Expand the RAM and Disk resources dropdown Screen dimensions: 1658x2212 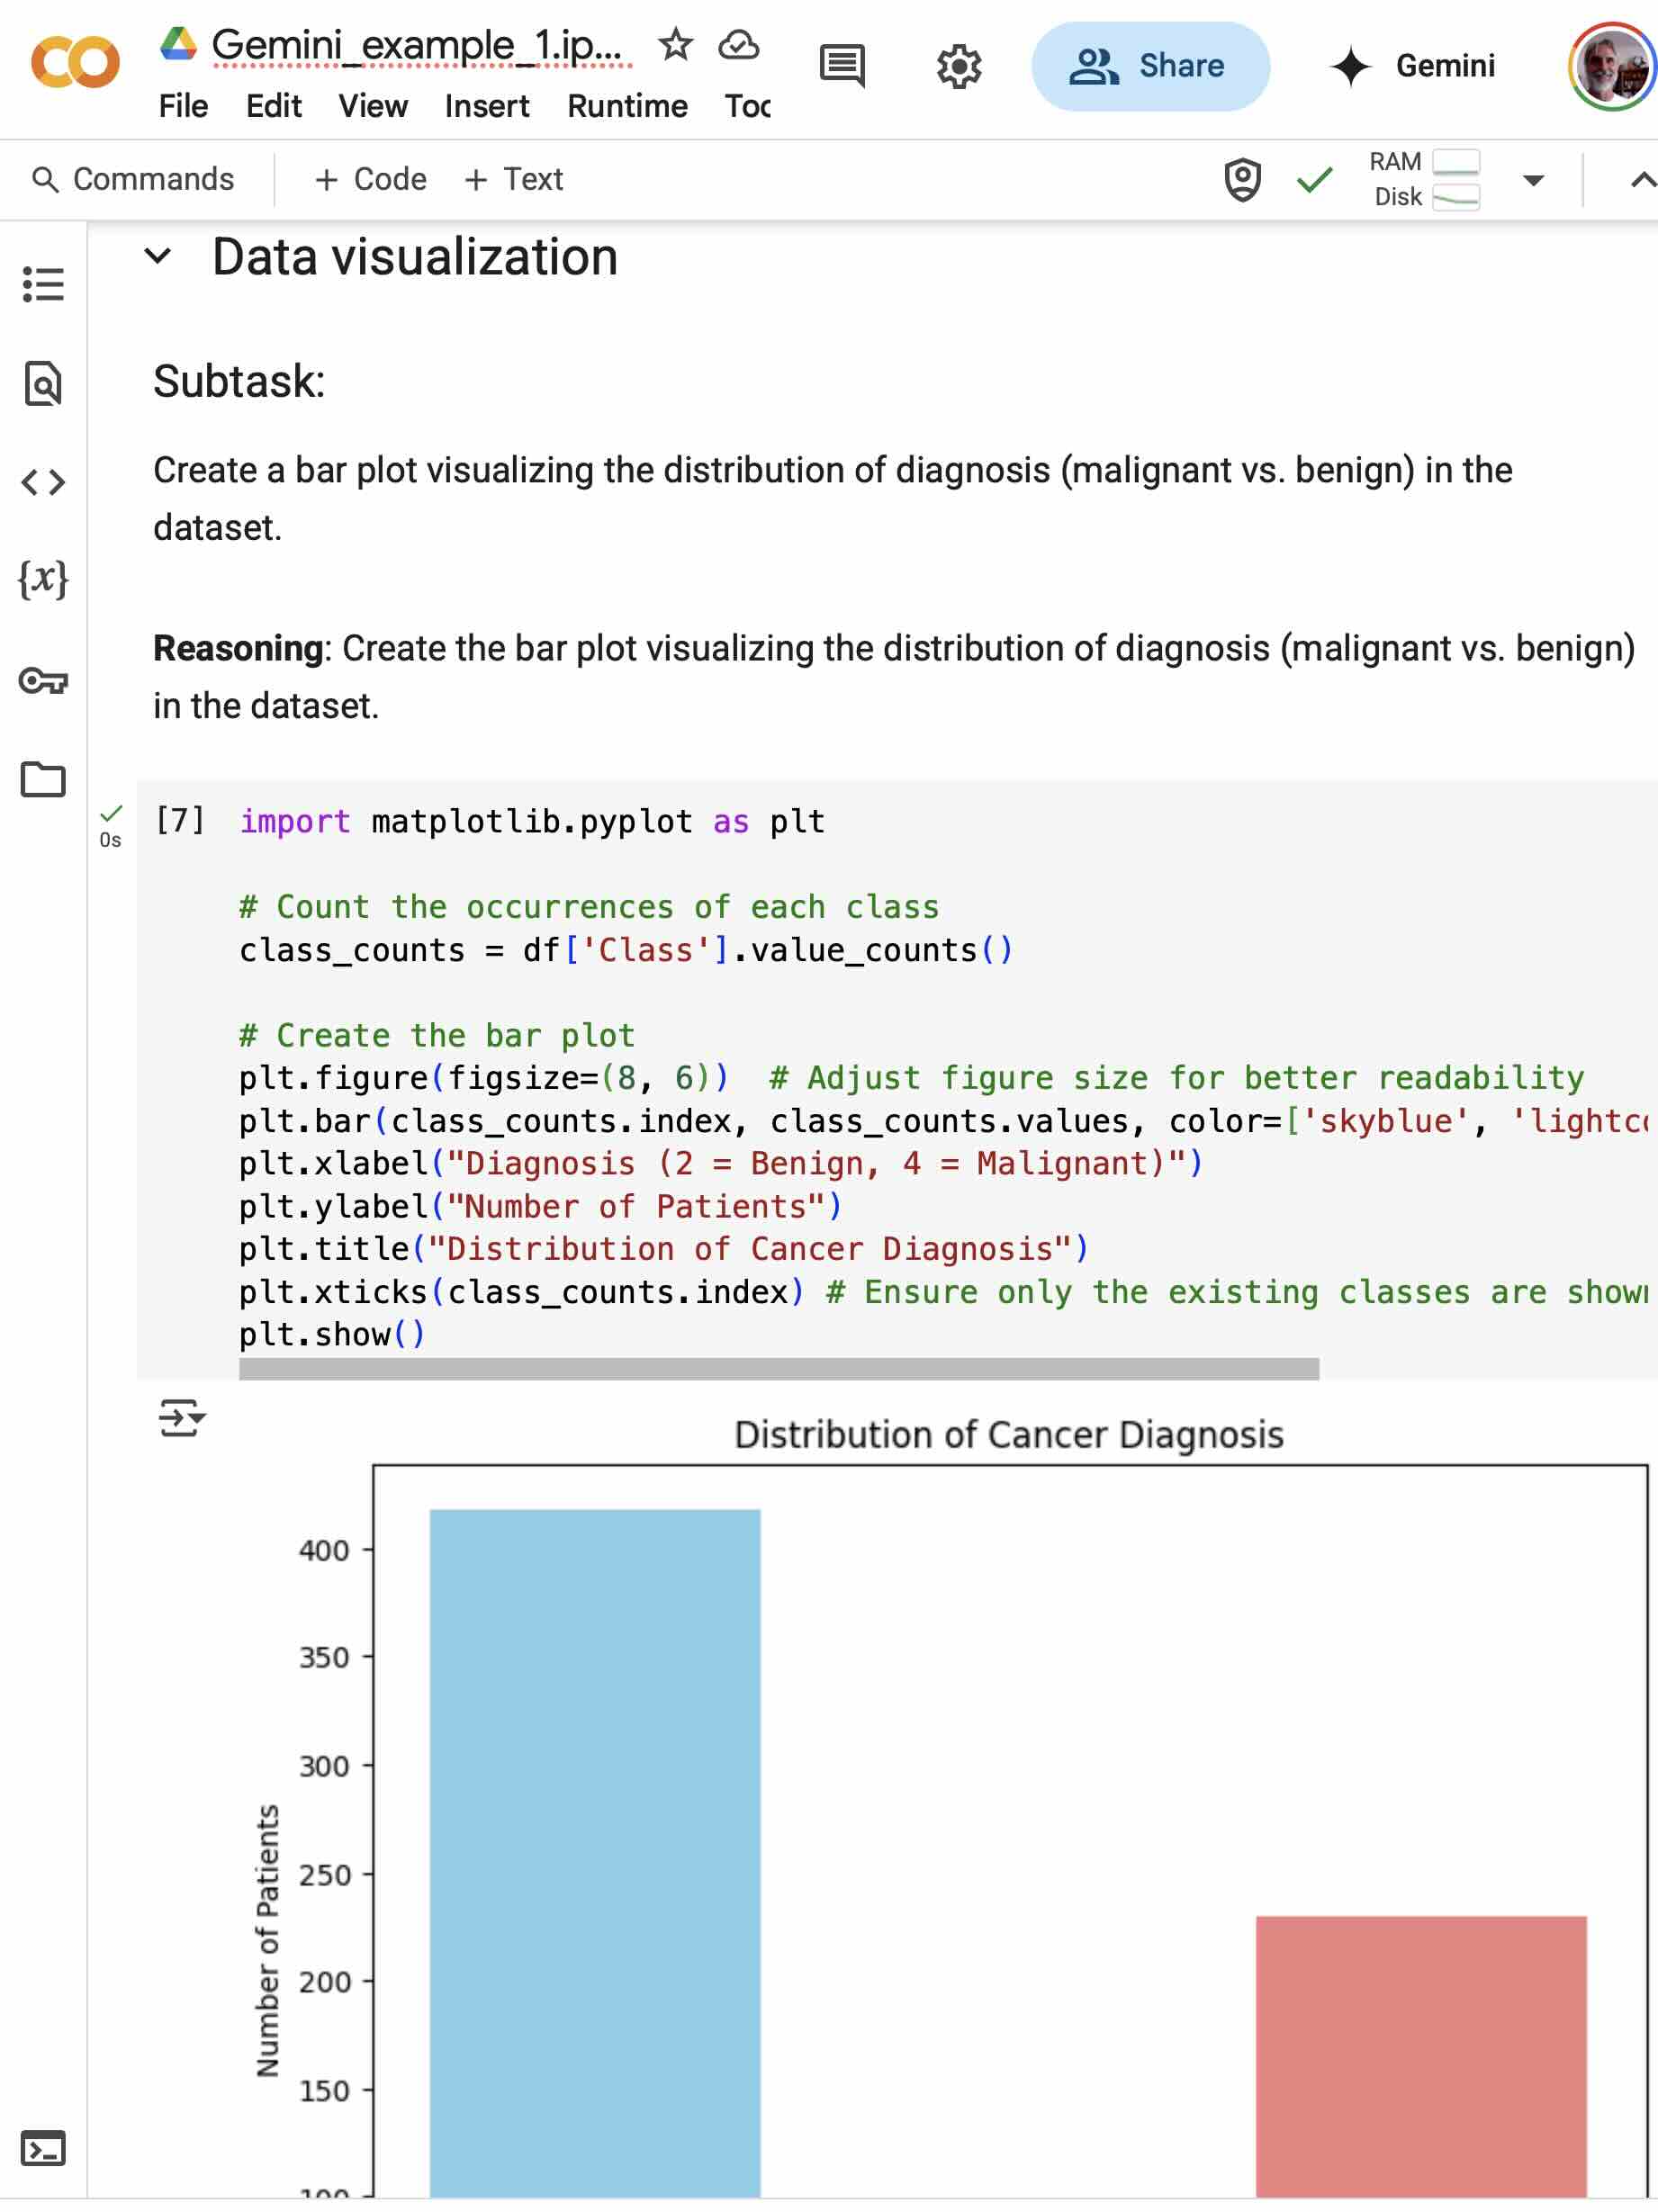tap(1533, 180)
